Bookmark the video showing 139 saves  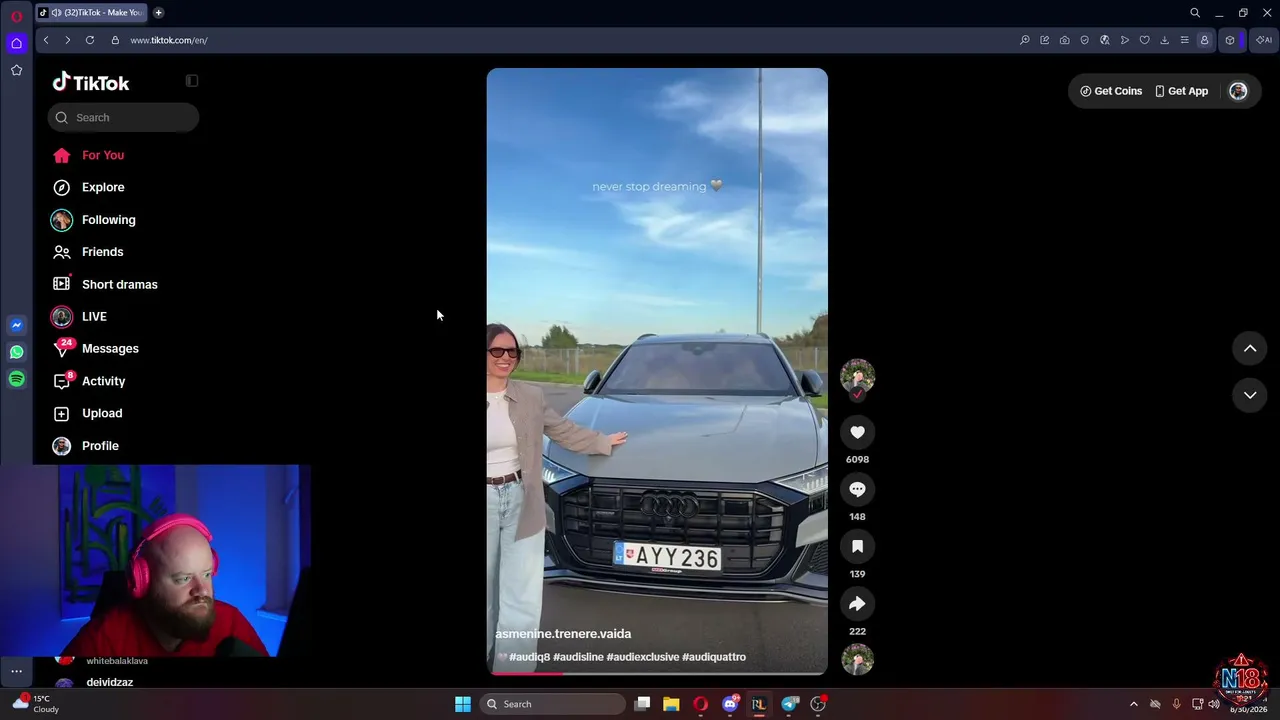(x=857, y=547)
